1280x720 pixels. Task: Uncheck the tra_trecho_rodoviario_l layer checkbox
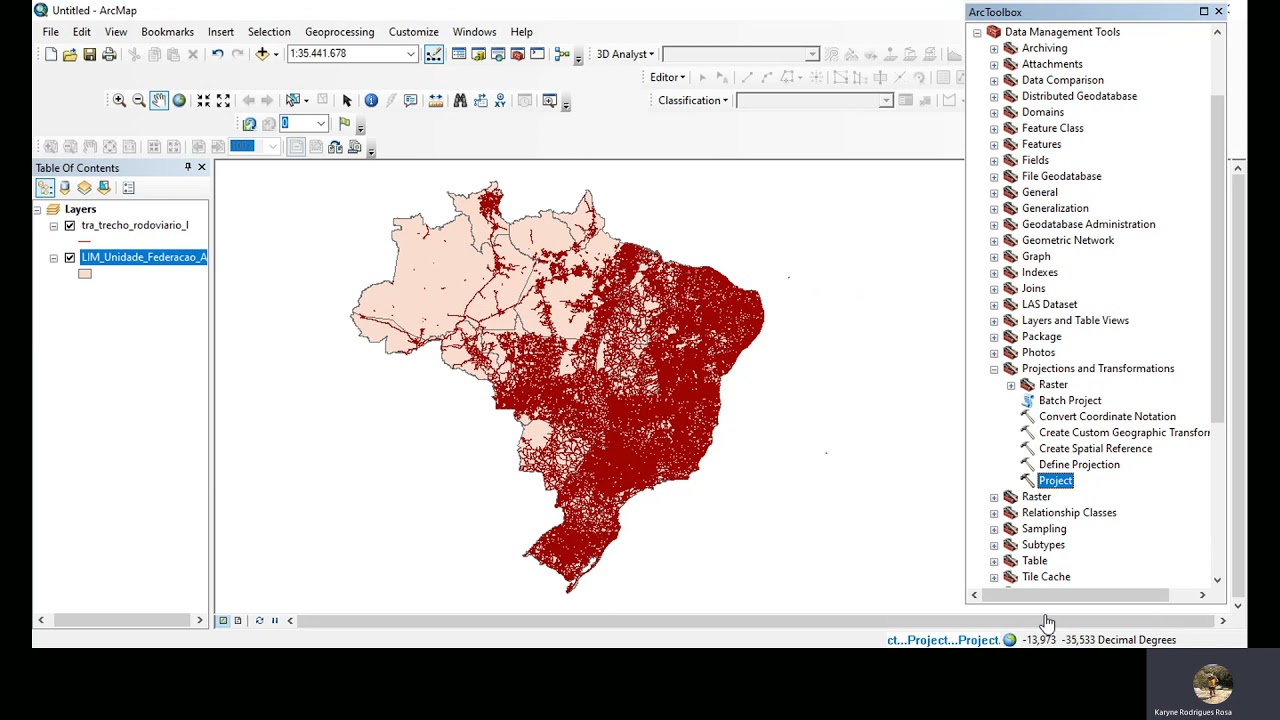pos(70,226)
